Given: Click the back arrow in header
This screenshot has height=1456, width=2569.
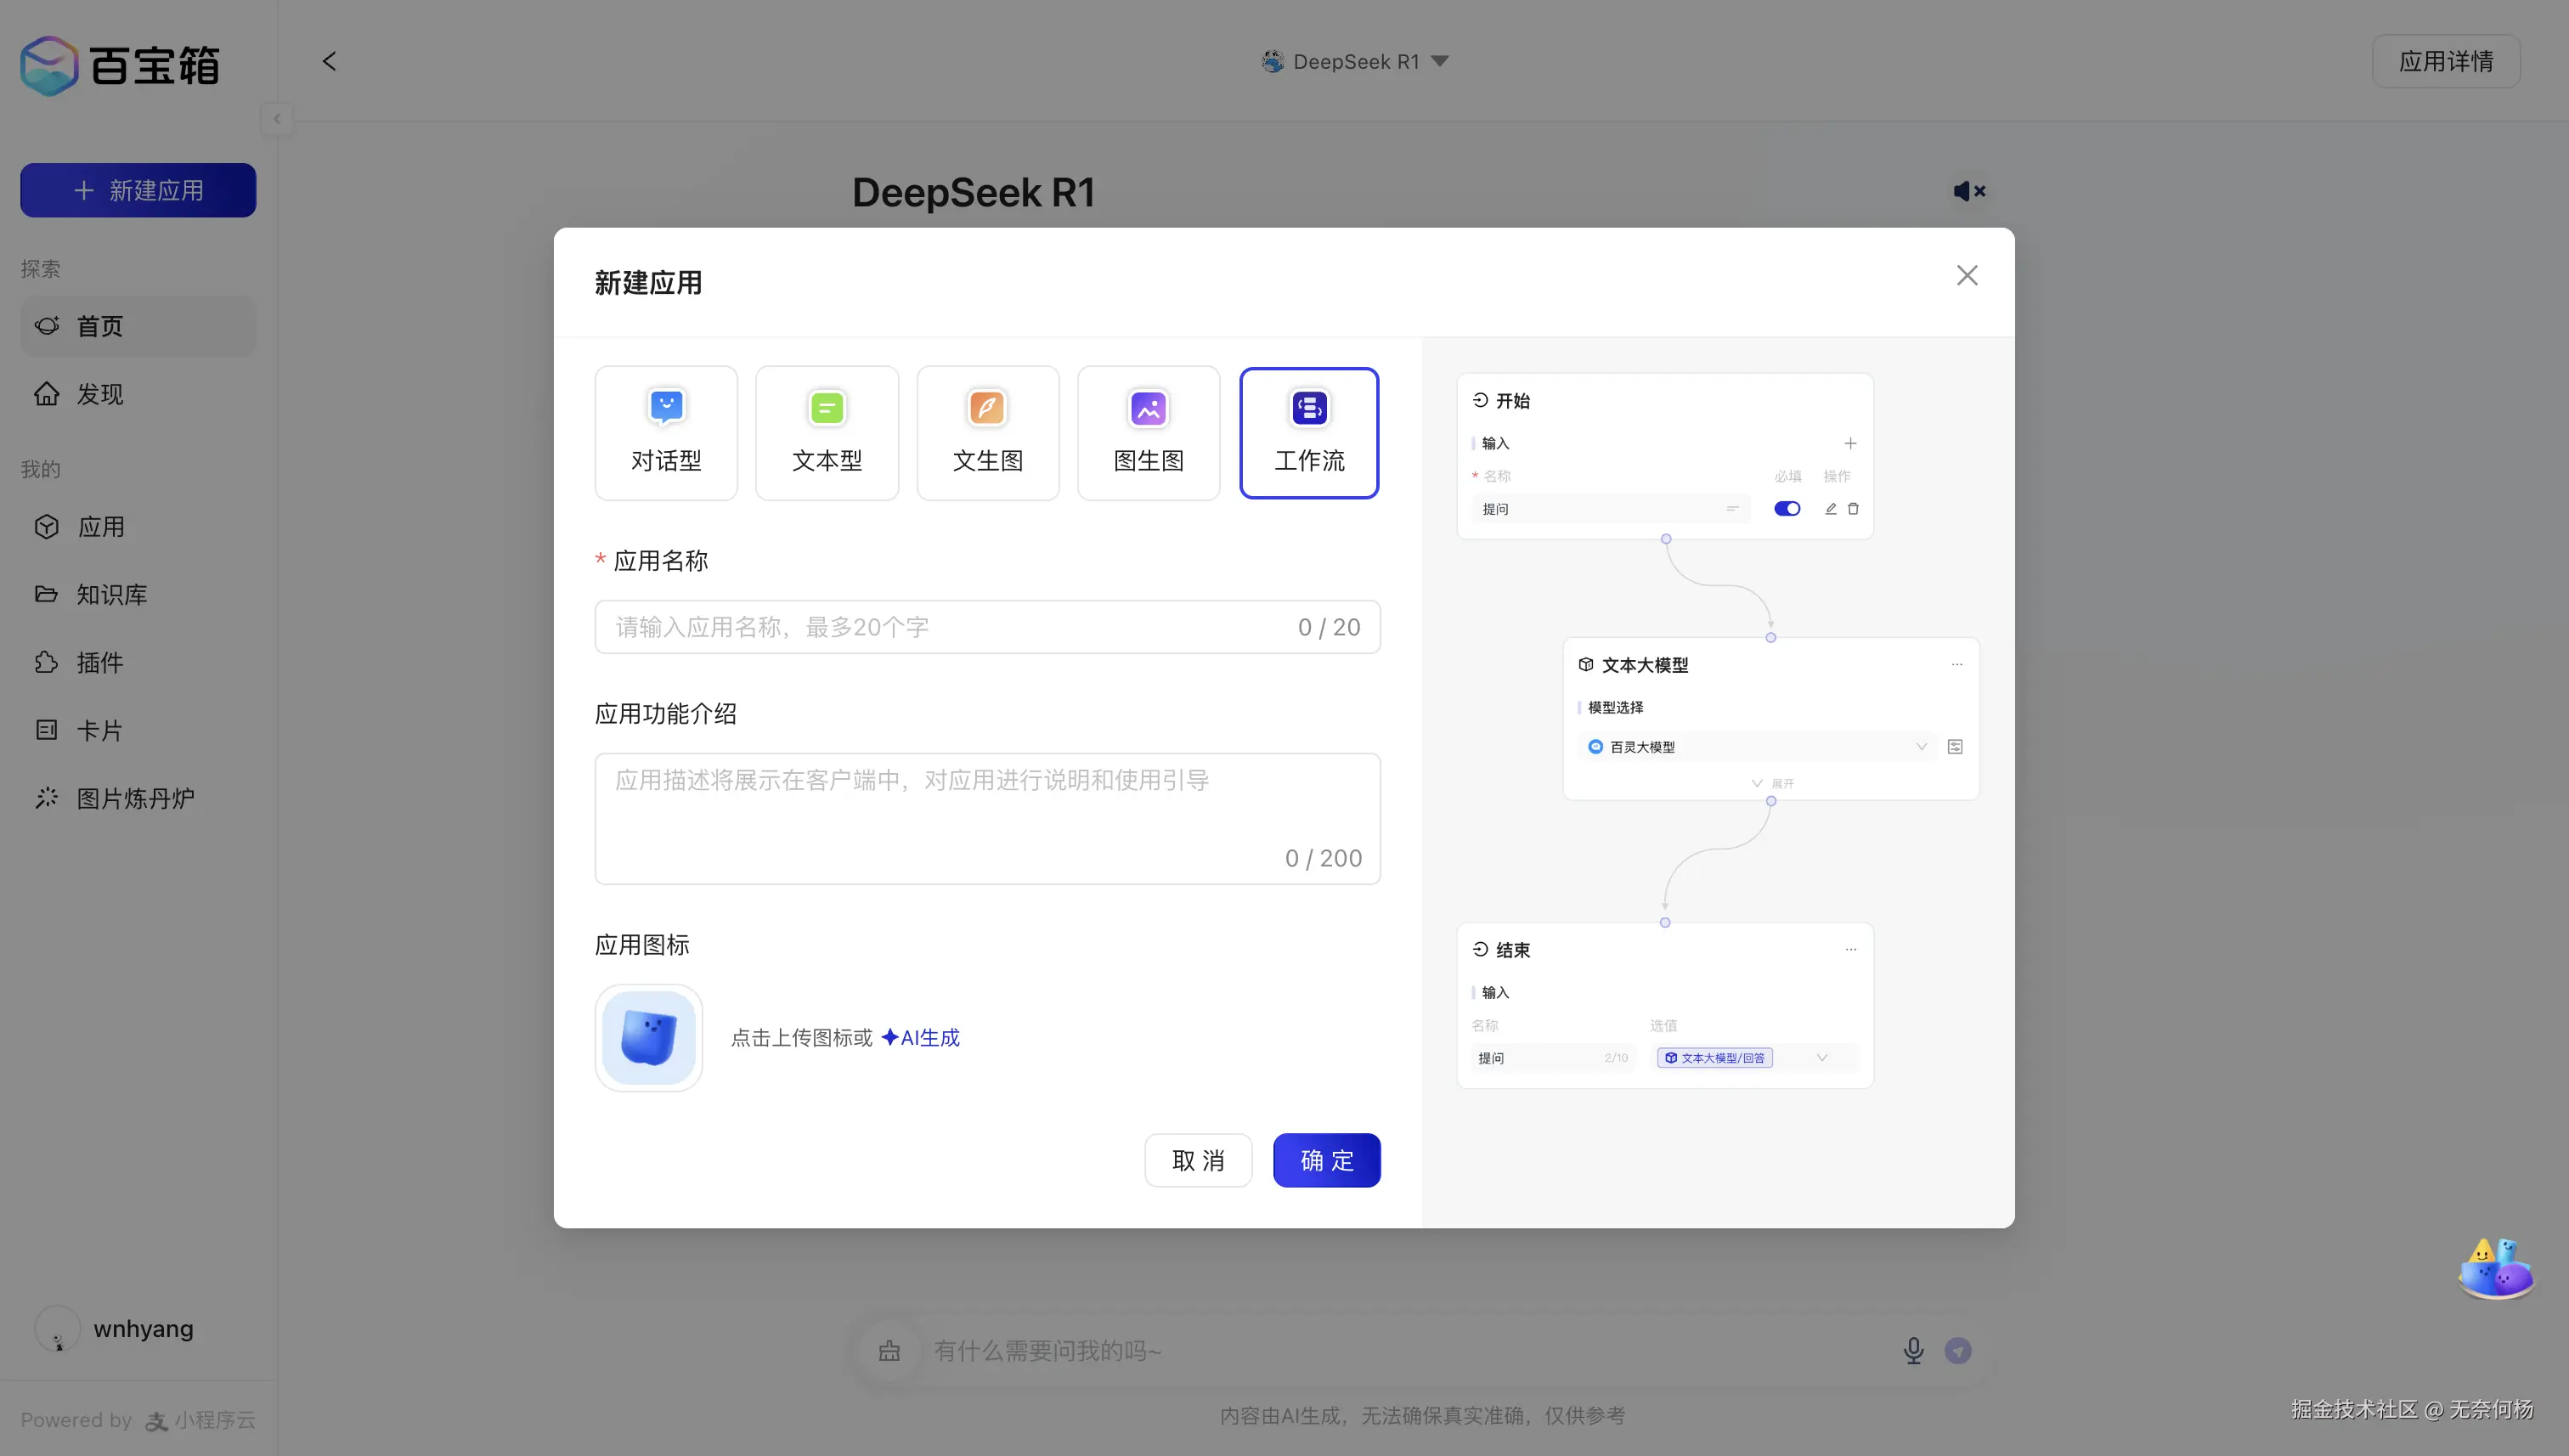Looking at the screenshot, I should point(329,61).
